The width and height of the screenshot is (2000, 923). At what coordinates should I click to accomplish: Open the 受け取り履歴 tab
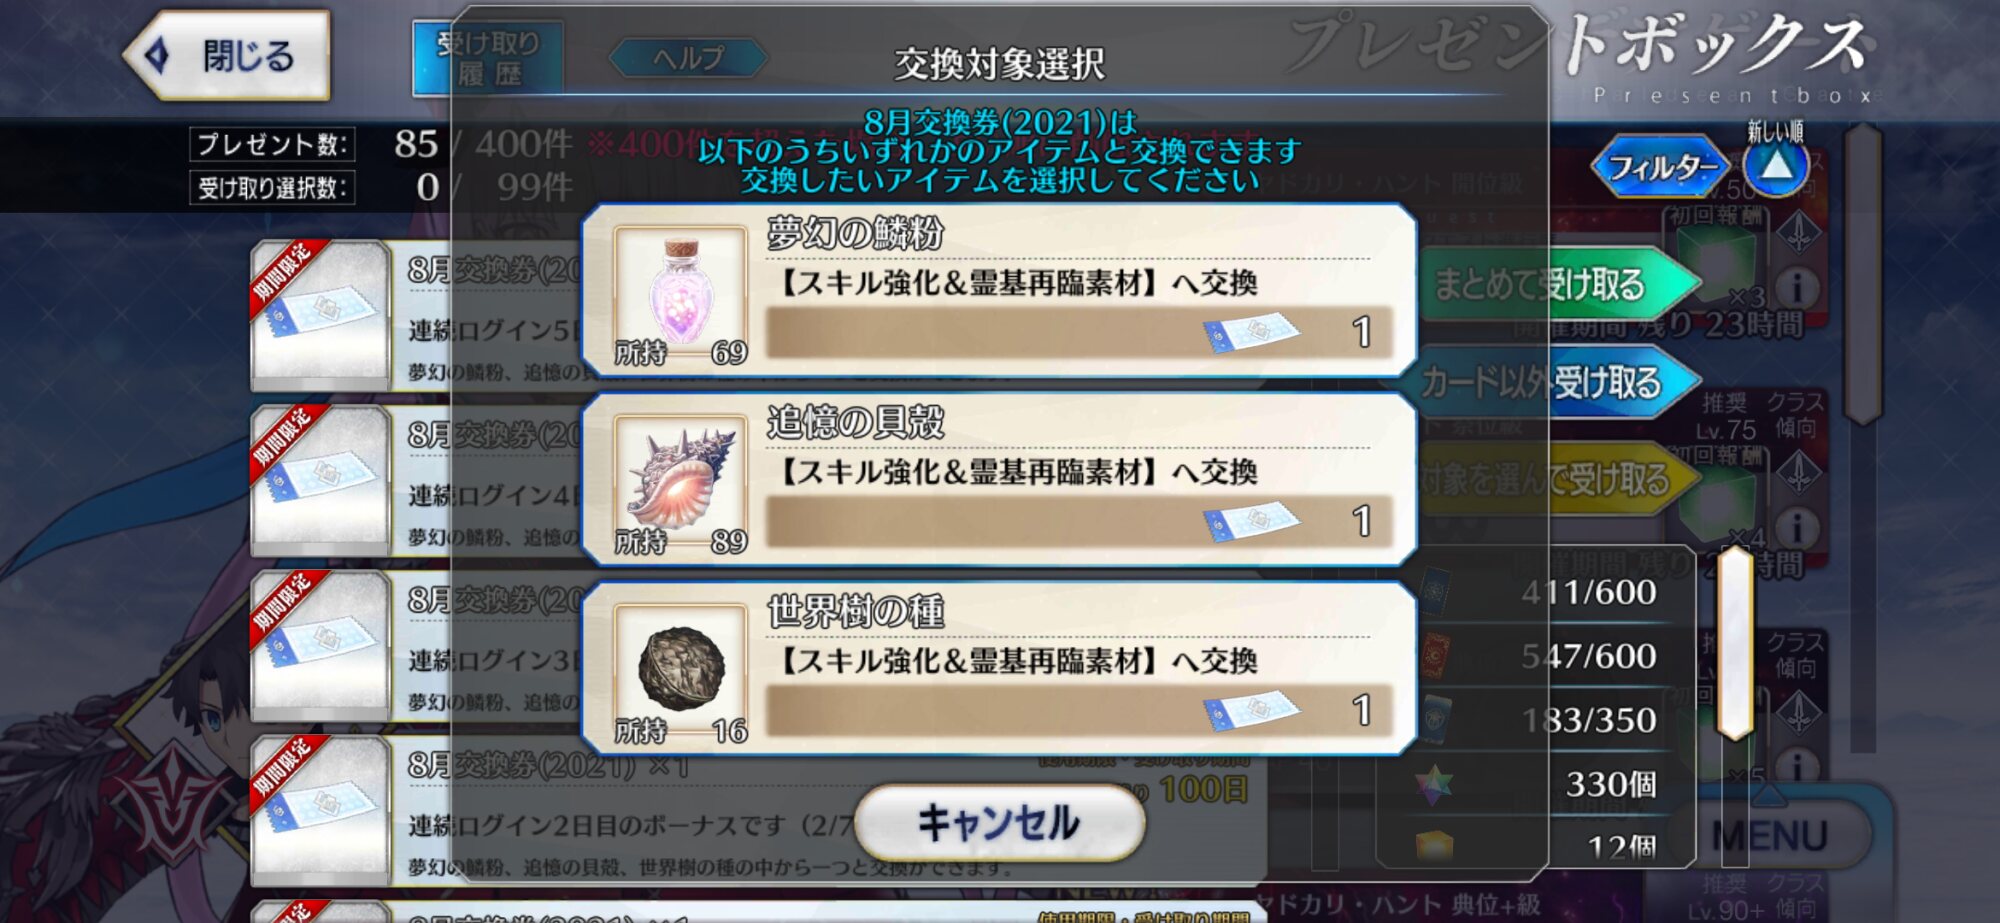pyautogui.click(x=488, y=58)
